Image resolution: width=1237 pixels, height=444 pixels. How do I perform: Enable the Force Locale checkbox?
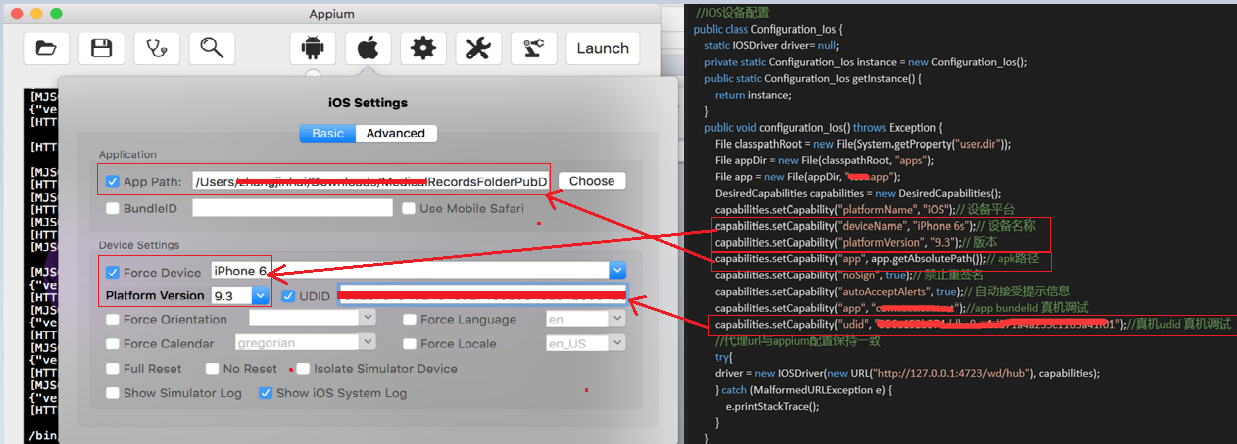click(410, 344)
